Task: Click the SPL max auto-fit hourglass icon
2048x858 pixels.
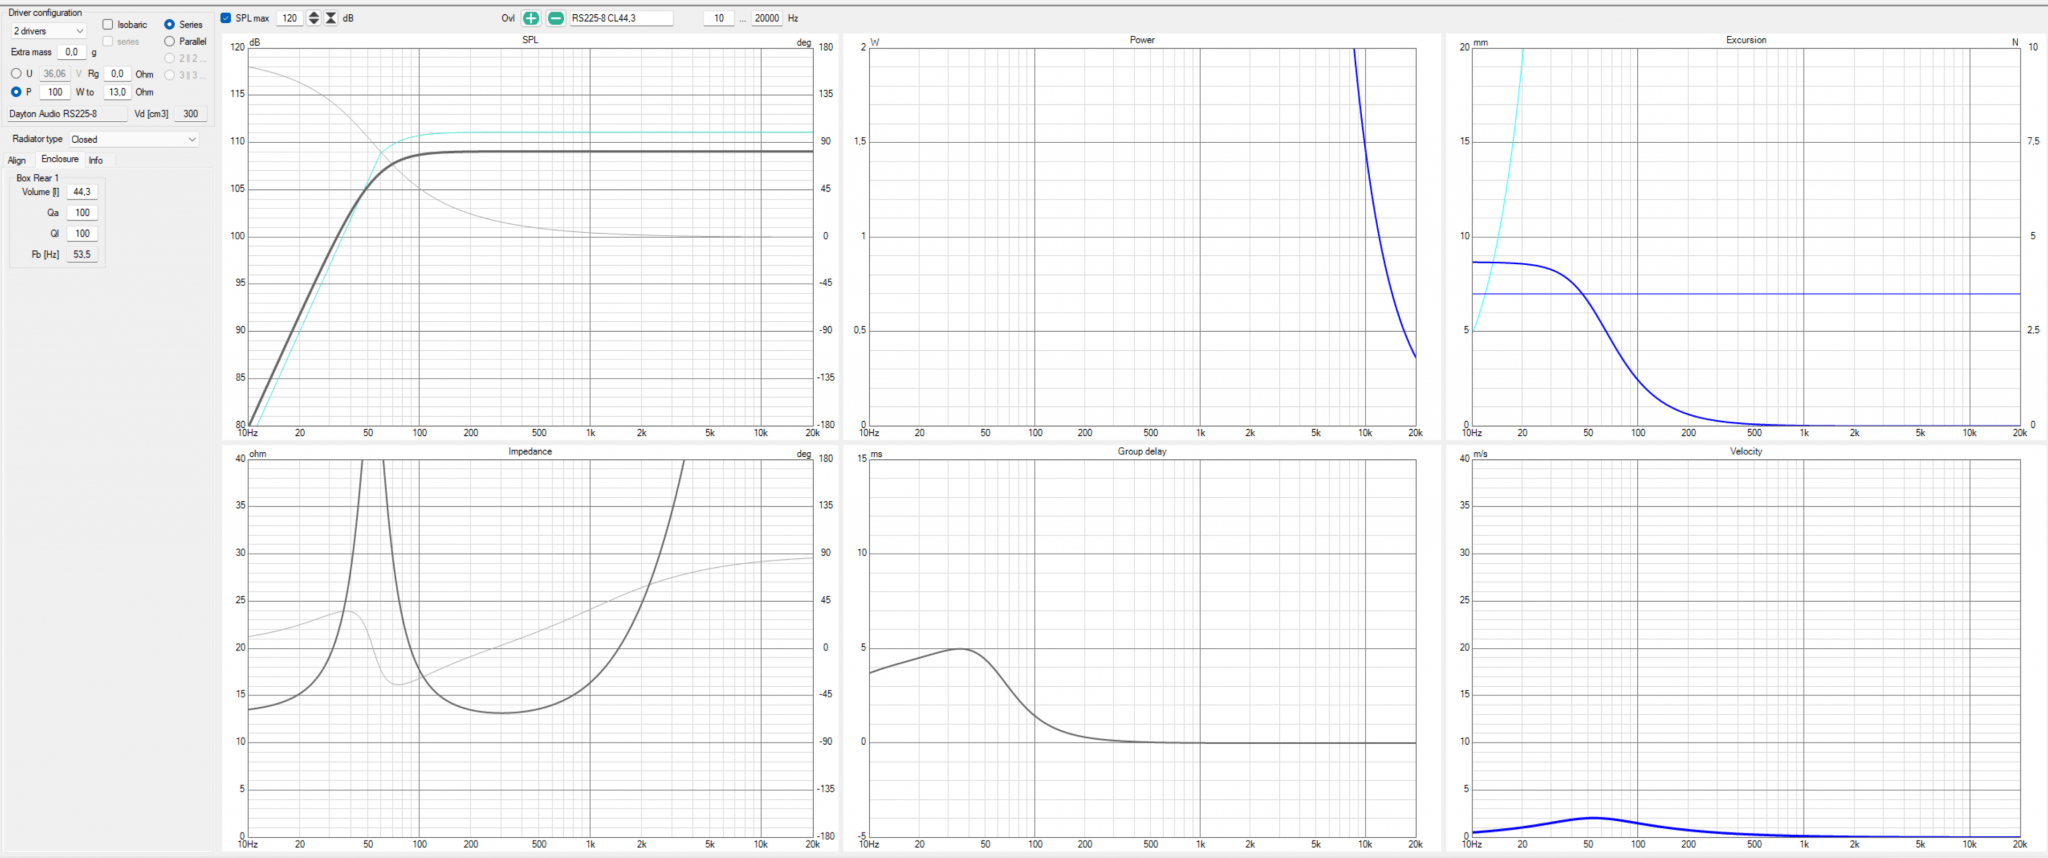Action: [331, 18]
